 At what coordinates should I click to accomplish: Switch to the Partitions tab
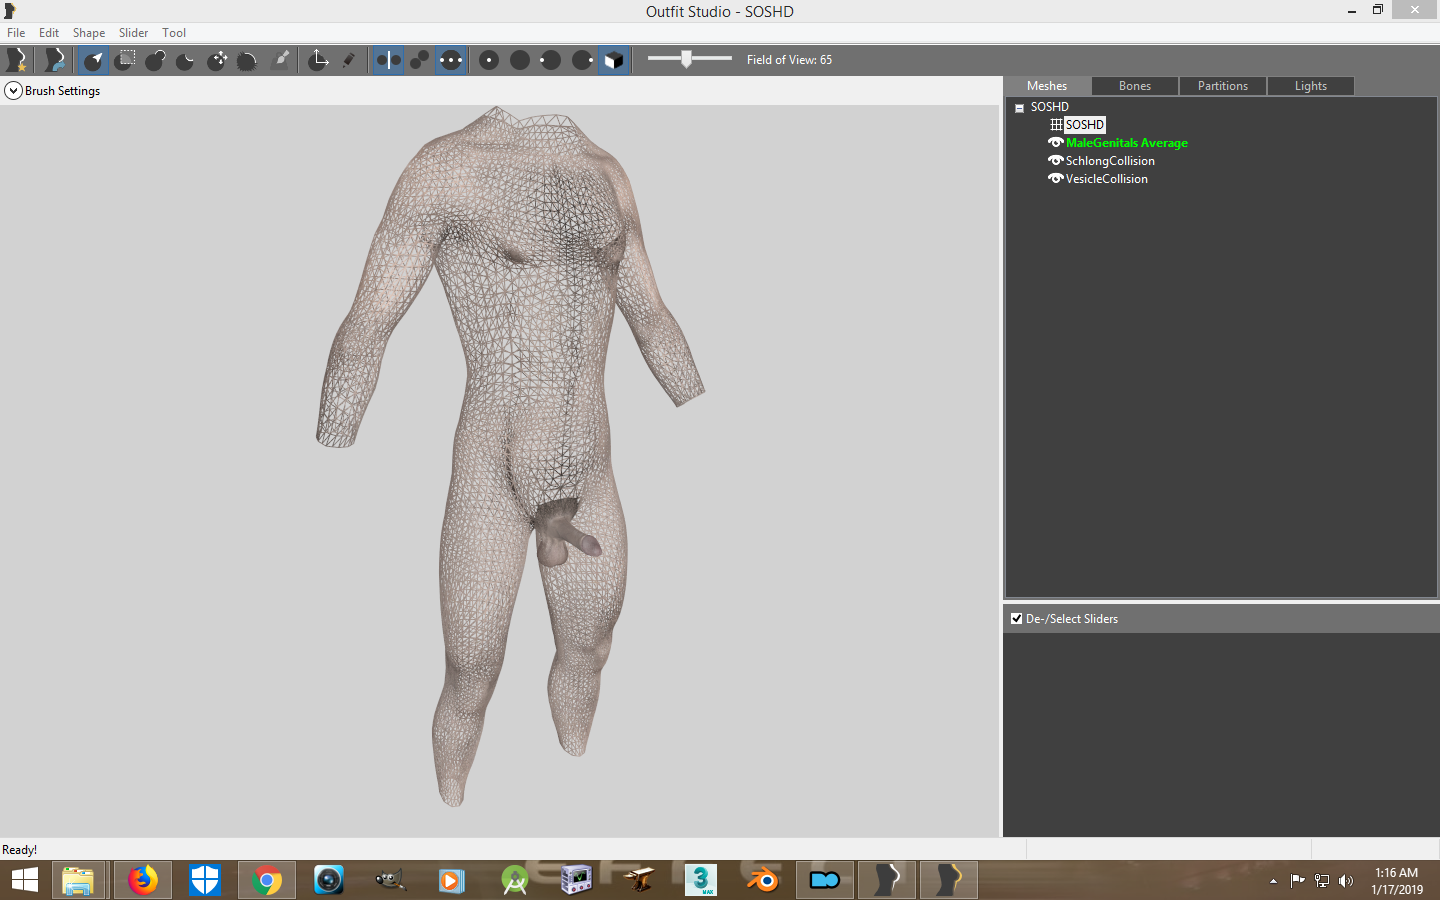click(1223, 86)
